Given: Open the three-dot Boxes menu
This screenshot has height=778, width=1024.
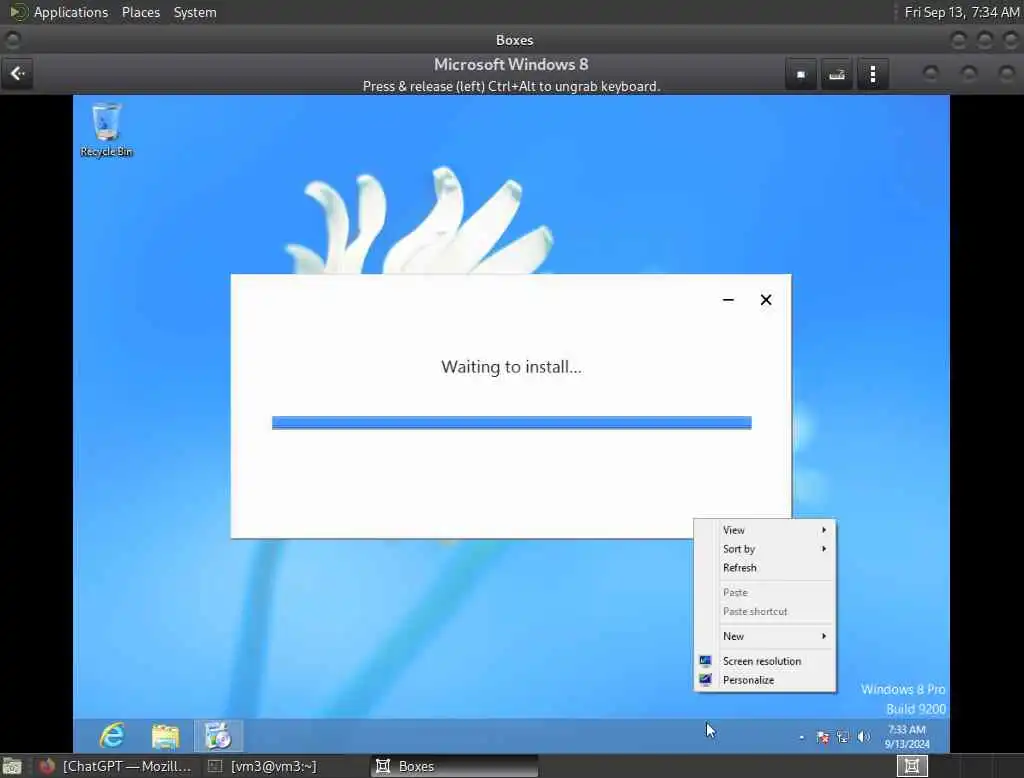Looking at the screenshot, I should pos(872,74).
